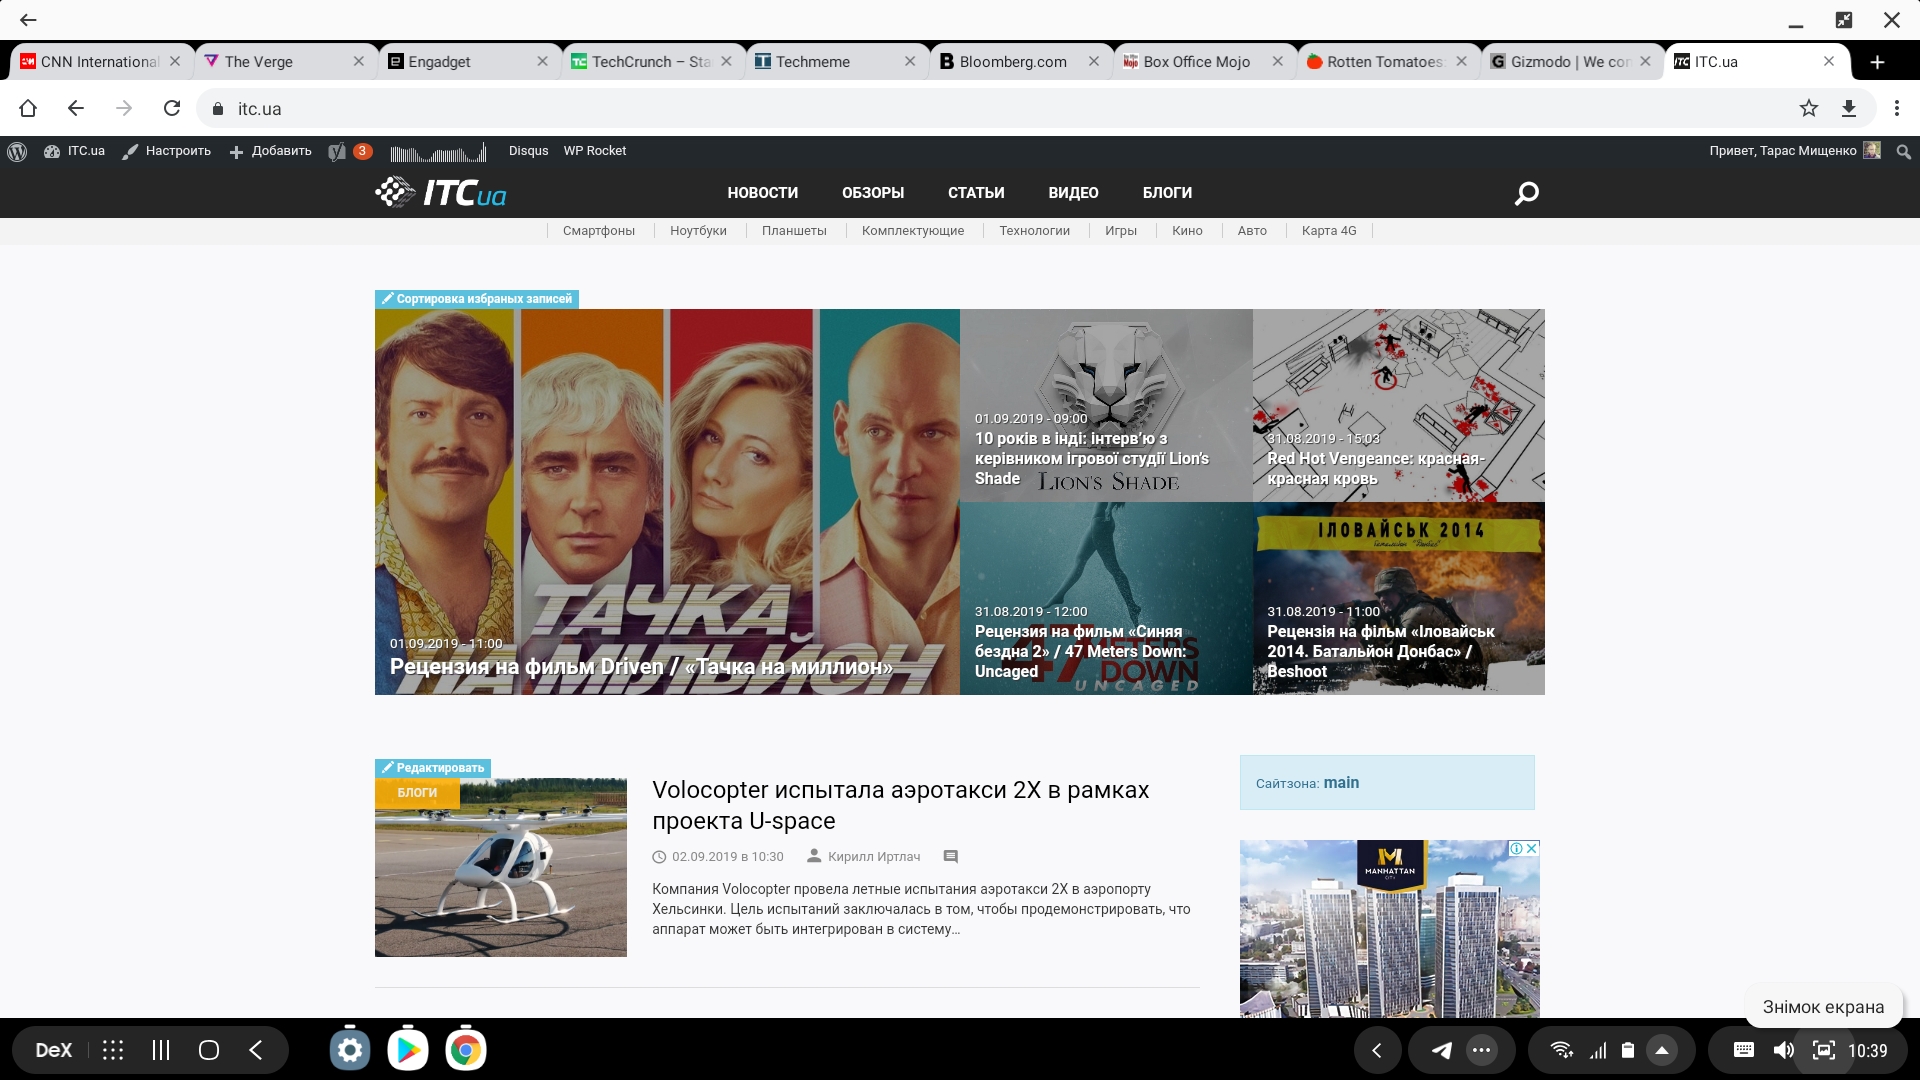Click the Редактировать button above article

tap(433, 768)
